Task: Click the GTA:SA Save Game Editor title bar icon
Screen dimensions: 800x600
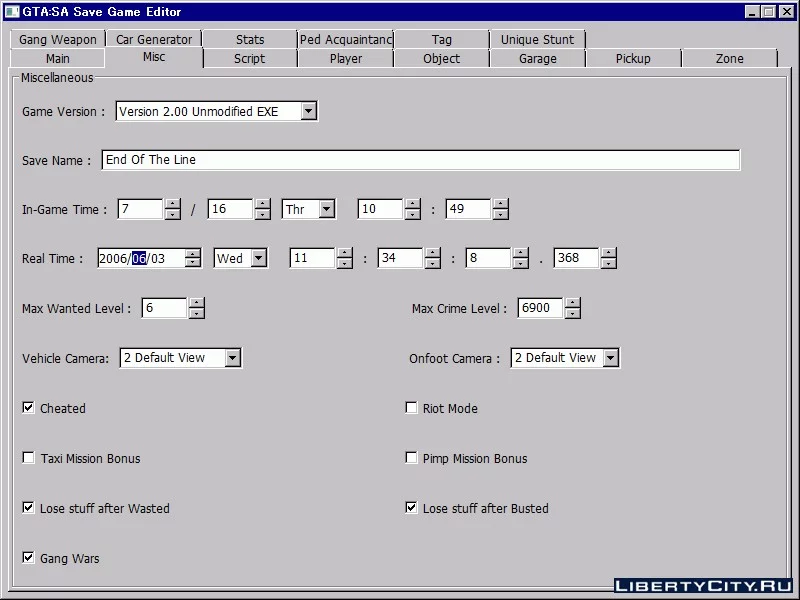Action: 11,11
